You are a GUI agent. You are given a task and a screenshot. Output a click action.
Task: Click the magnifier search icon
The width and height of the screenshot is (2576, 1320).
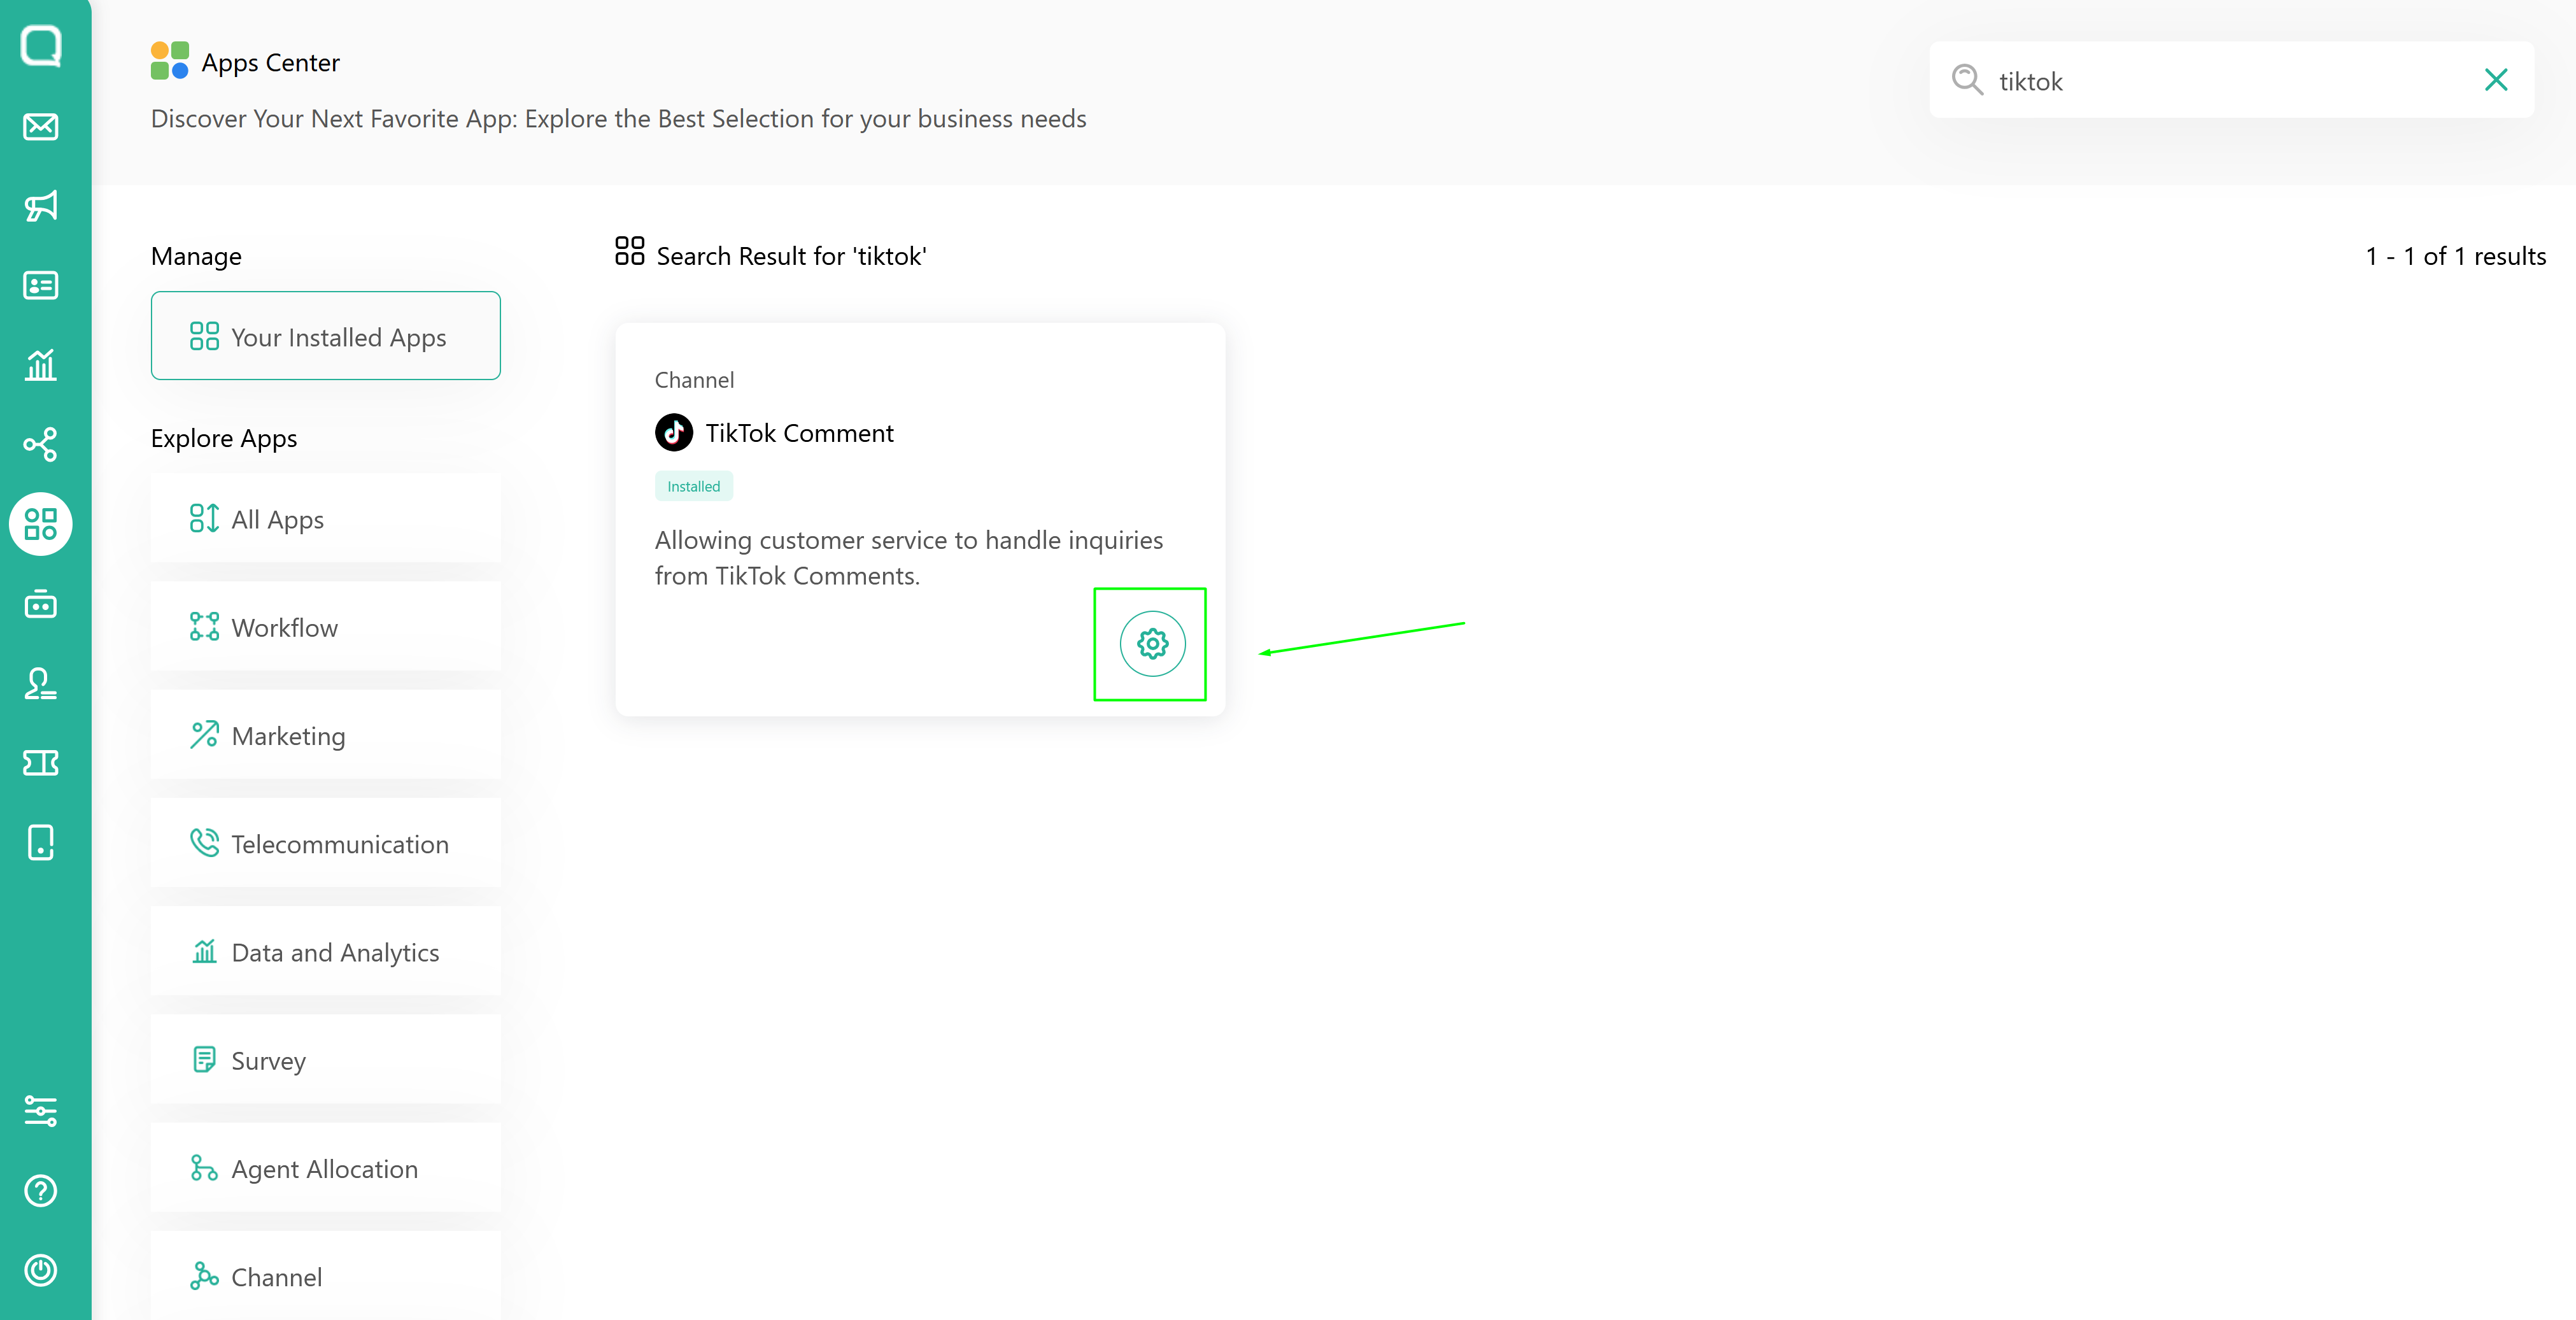(x=1967, y=80)
